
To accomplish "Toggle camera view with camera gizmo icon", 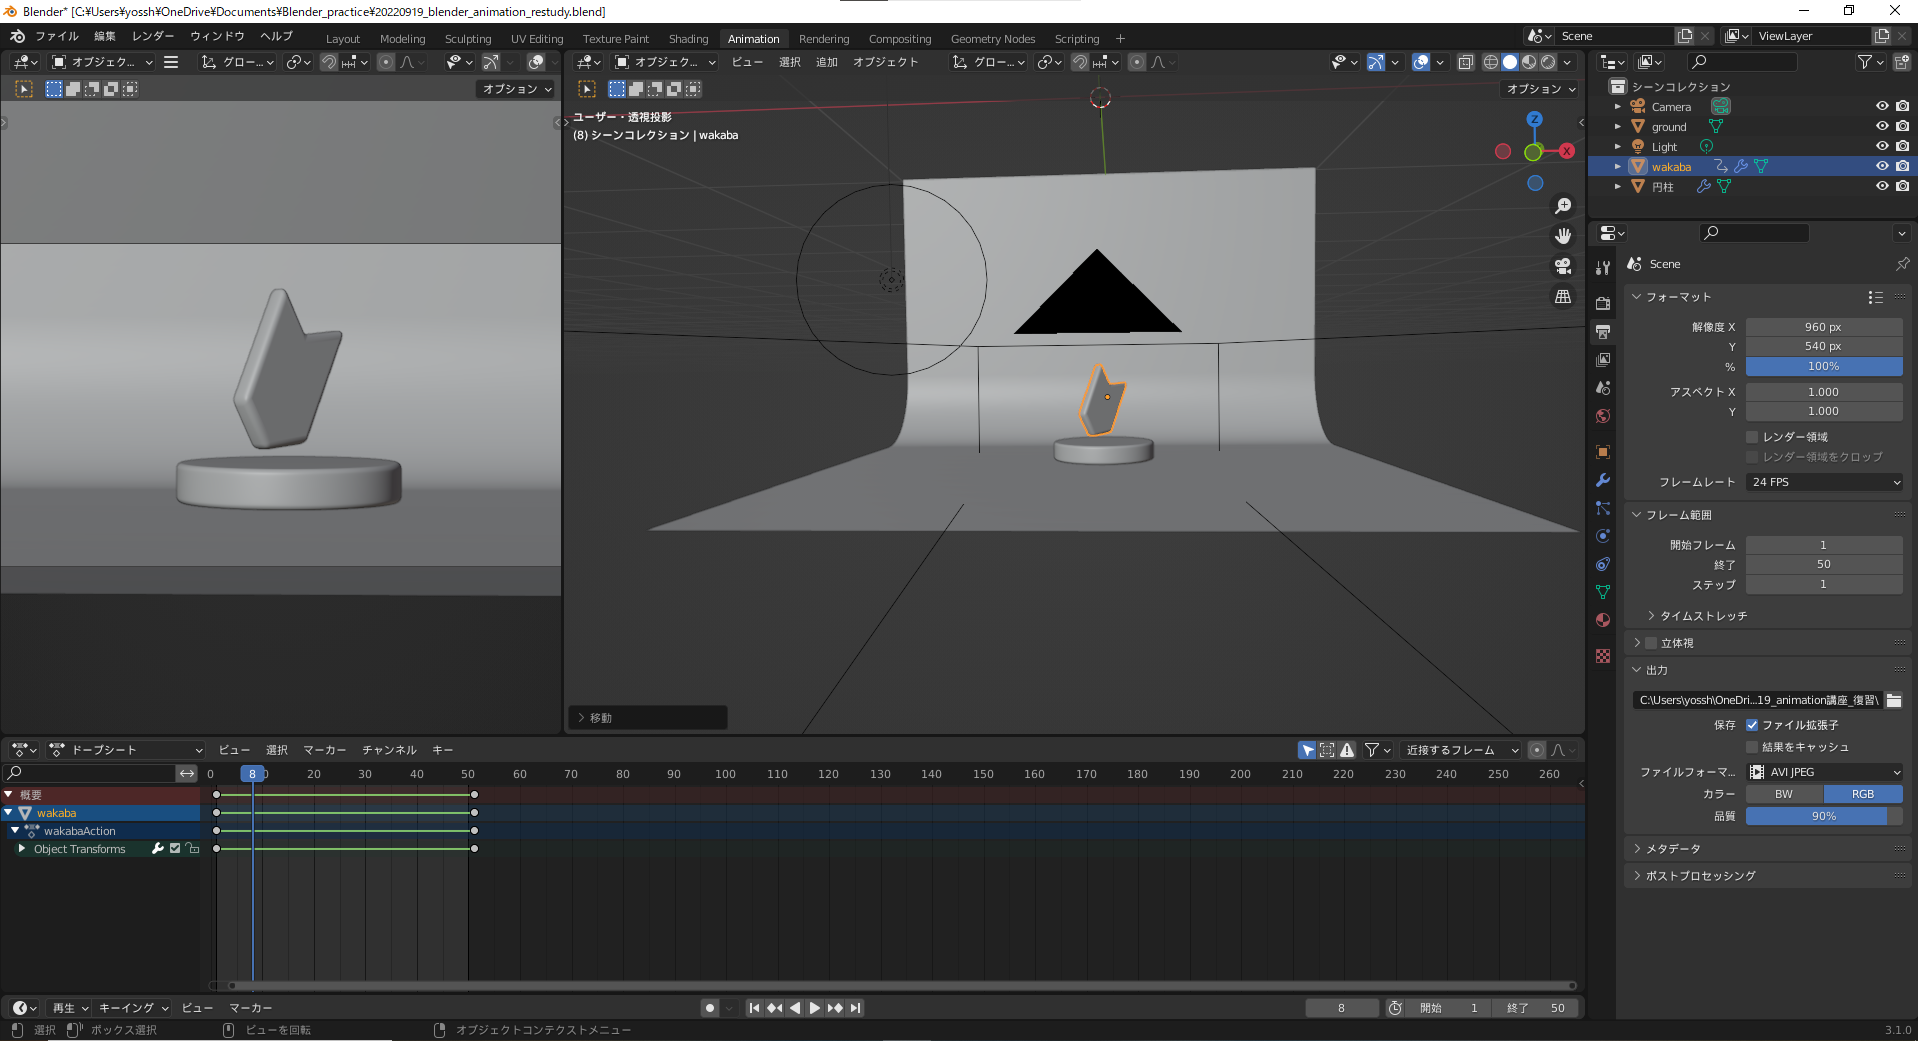I will point(1562,266).
